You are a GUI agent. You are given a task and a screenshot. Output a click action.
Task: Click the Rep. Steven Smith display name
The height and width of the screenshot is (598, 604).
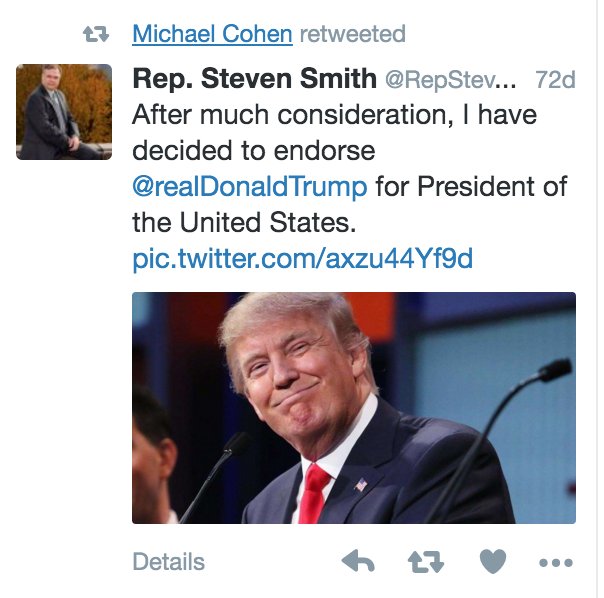click(254, 79)
